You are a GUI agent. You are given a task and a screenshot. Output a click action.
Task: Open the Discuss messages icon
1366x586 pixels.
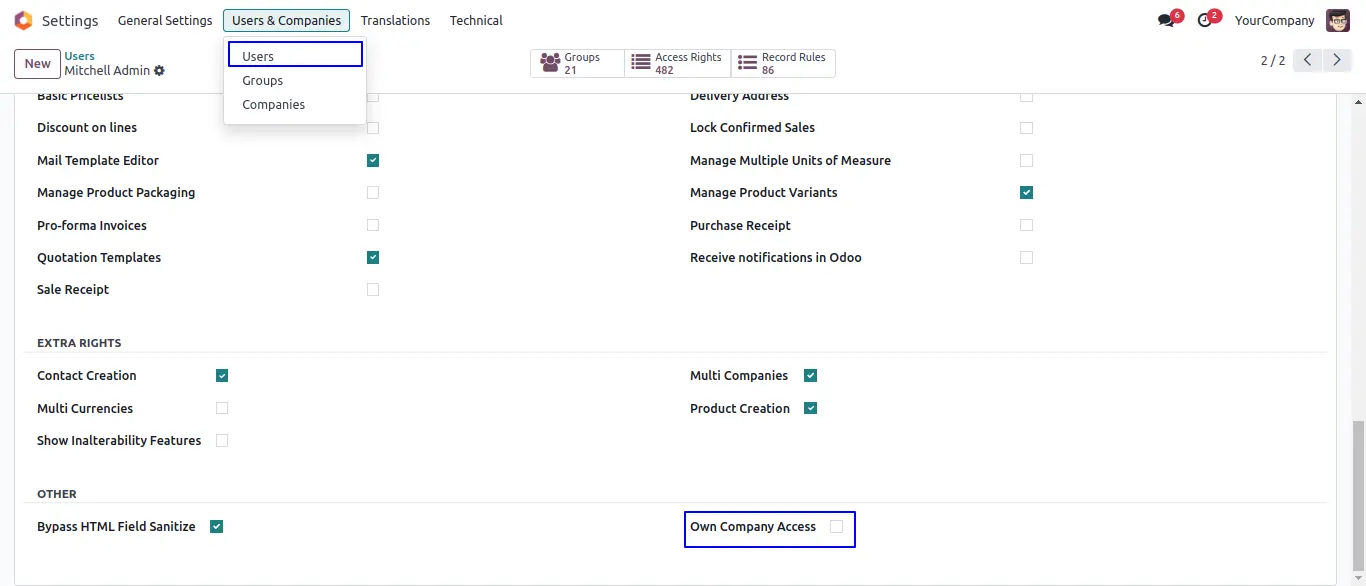point(1166,21)
